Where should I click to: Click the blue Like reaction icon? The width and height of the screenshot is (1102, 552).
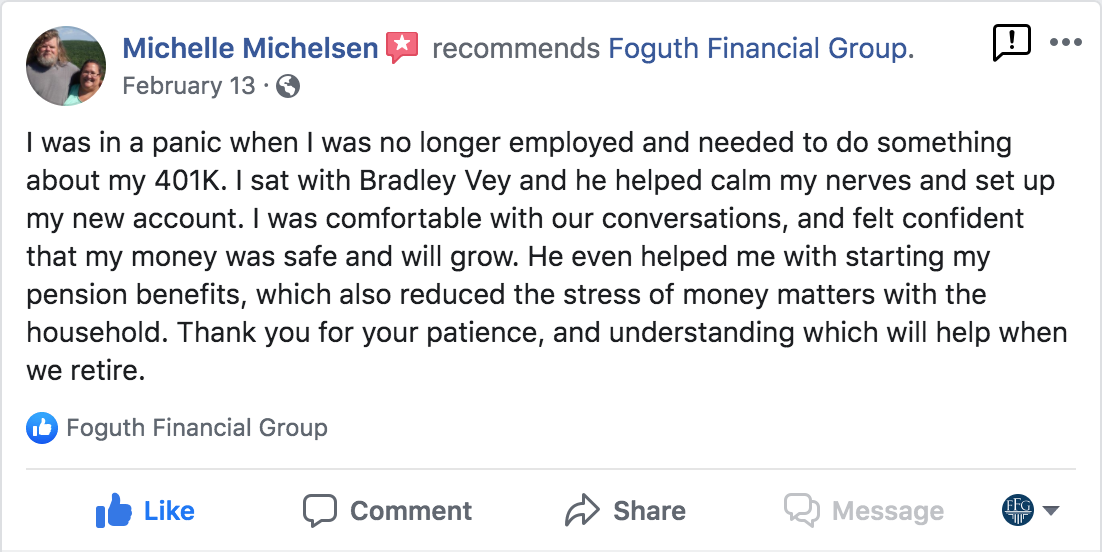(42, 429)
